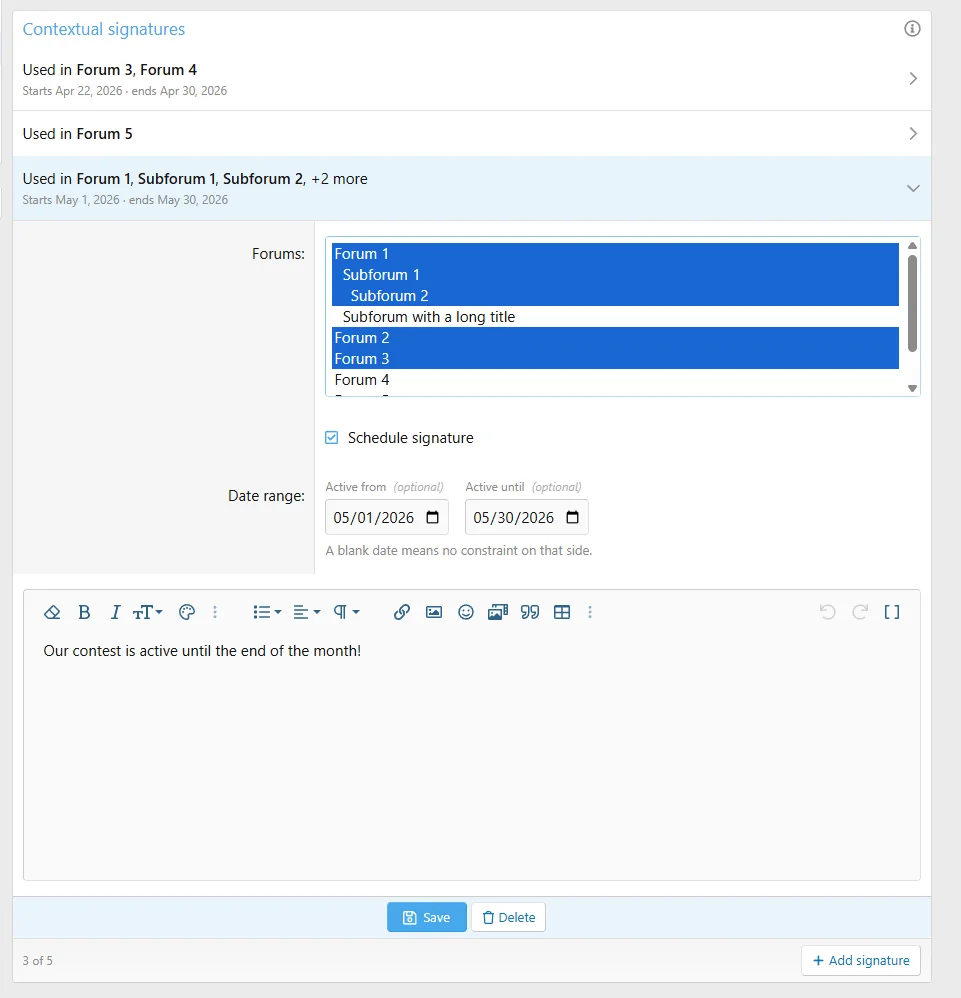This screenshot has height=998, width=961.
Task: Add a new signature
Action: 860,960
